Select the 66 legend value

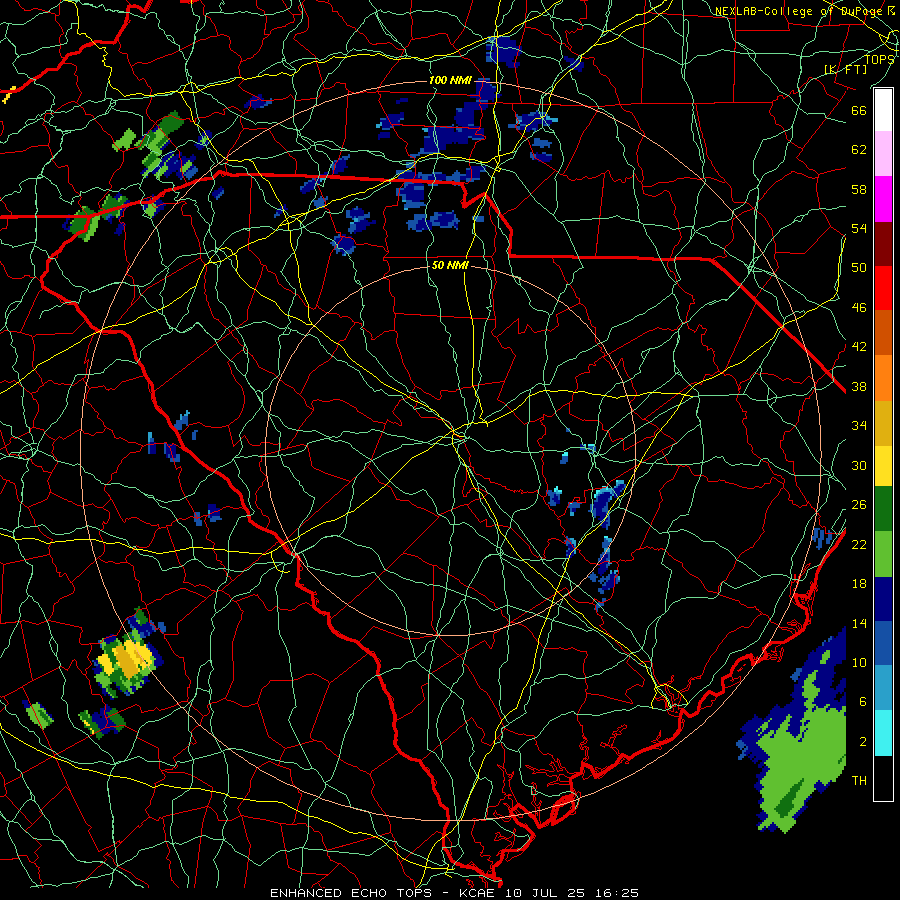[859, 110]
